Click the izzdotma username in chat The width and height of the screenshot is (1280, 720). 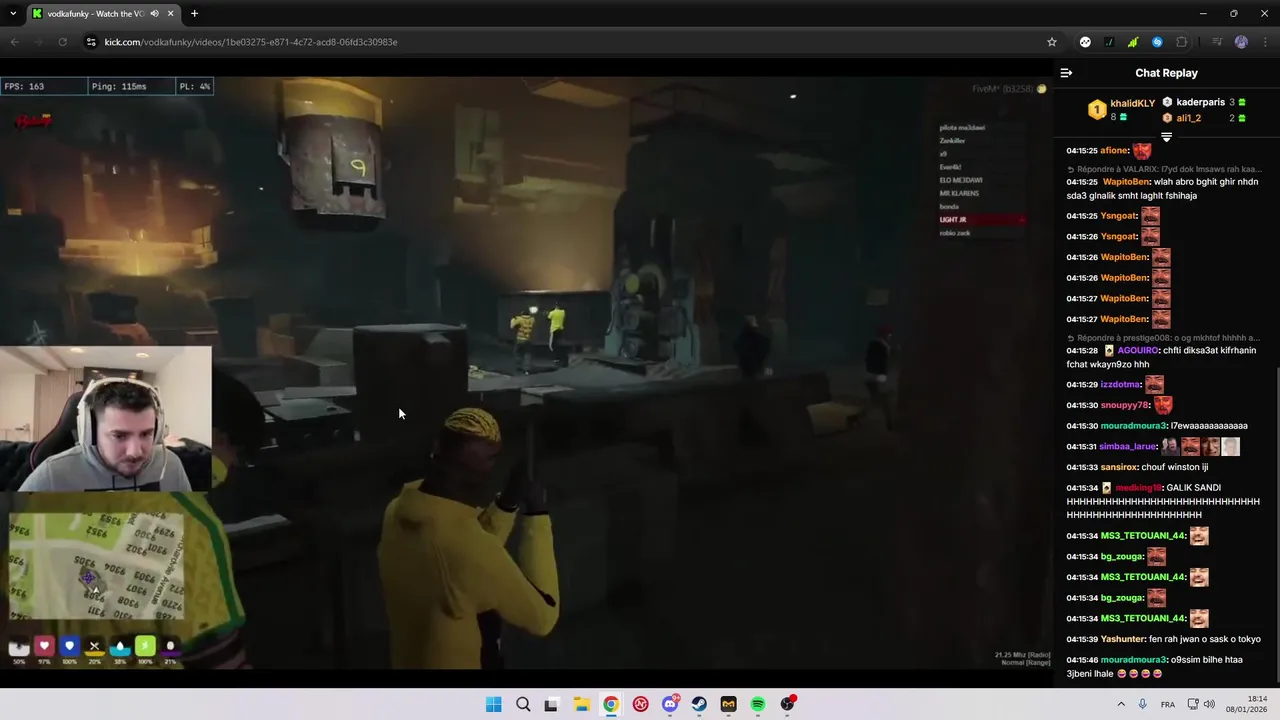point(1120,385)
